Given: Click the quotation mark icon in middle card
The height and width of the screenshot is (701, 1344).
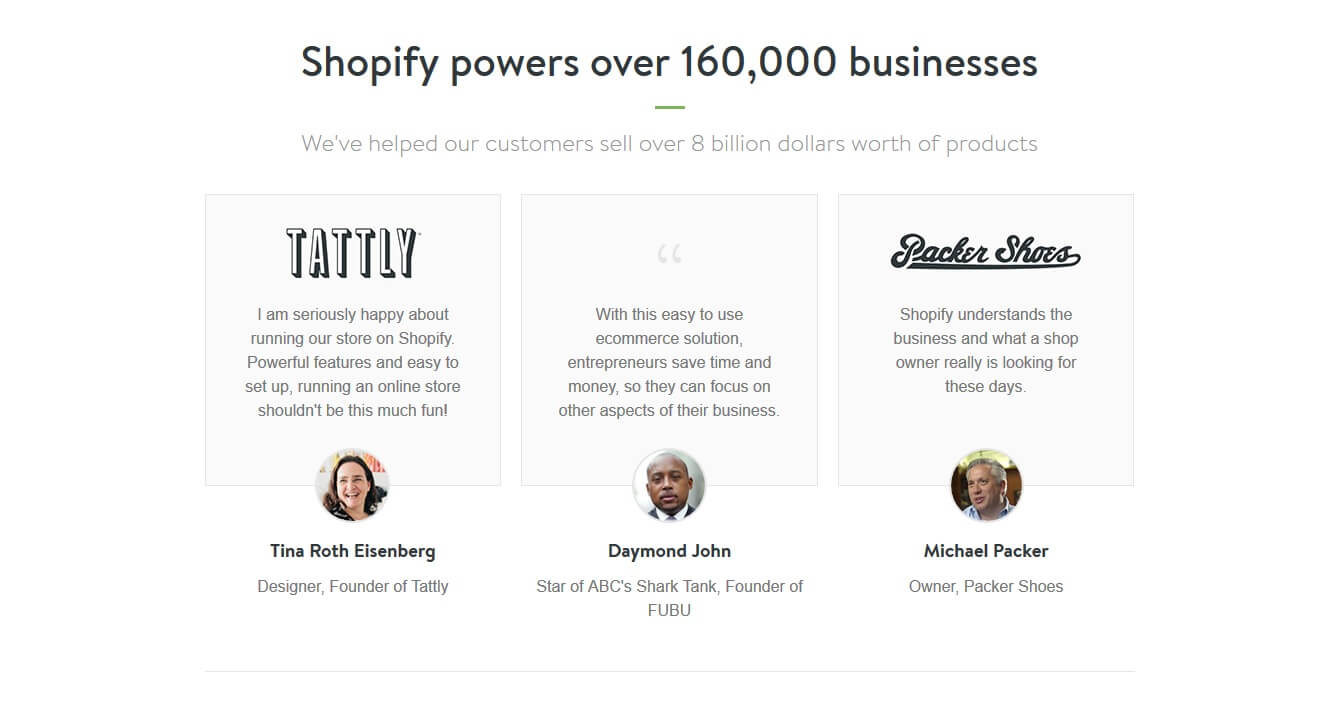Looking at the screenshot, I should tap(669, 254).
